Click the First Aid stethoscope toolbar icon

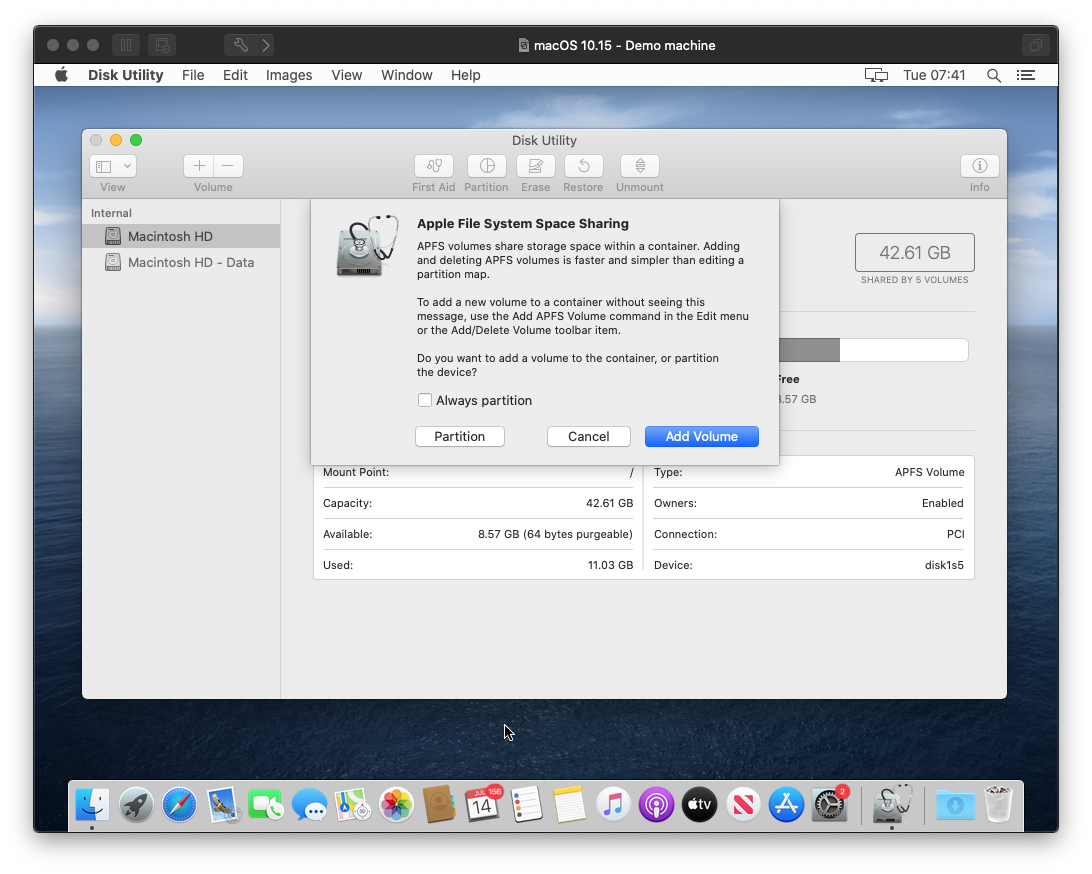[x=434, y=166]
